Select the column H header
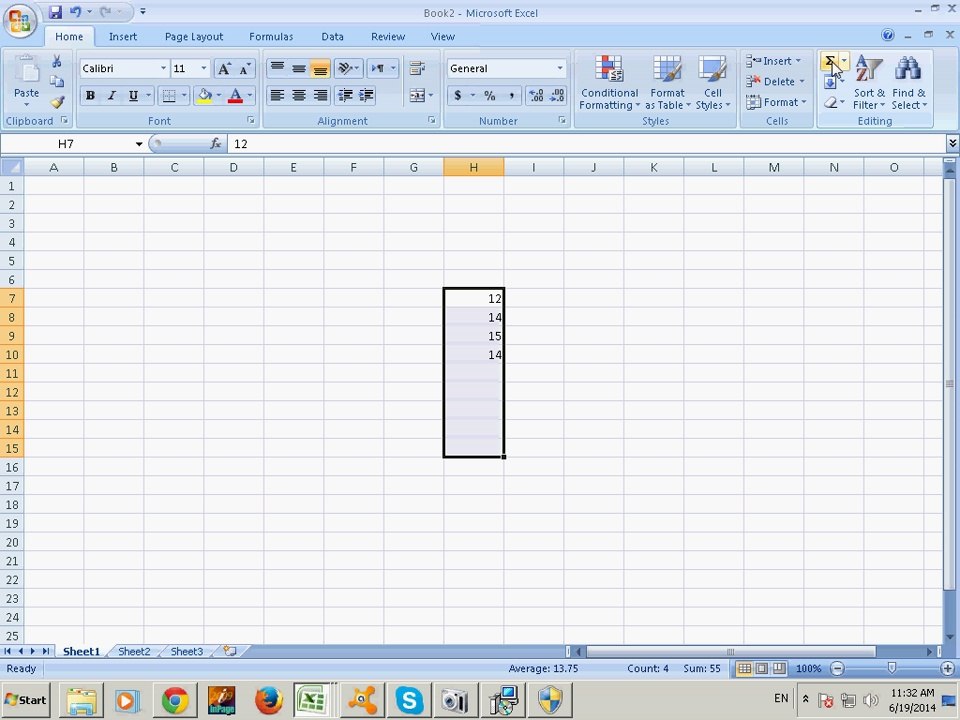960x720 pixels. pos(473,167)
